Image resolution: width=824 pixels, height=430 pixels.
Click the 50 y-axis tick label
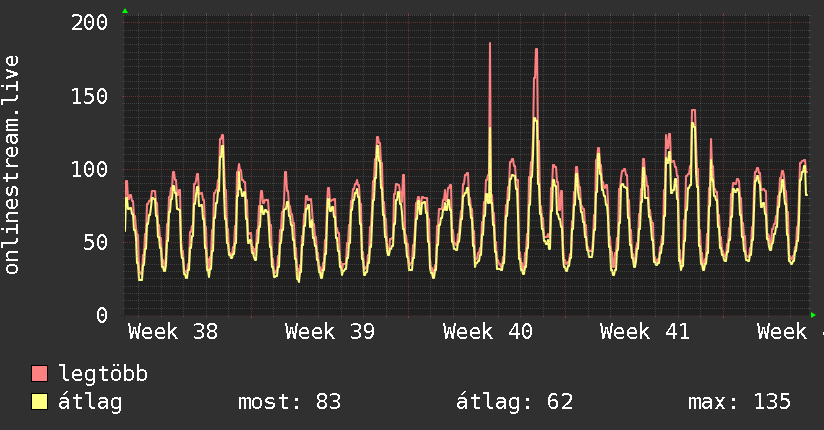point(96,242)
